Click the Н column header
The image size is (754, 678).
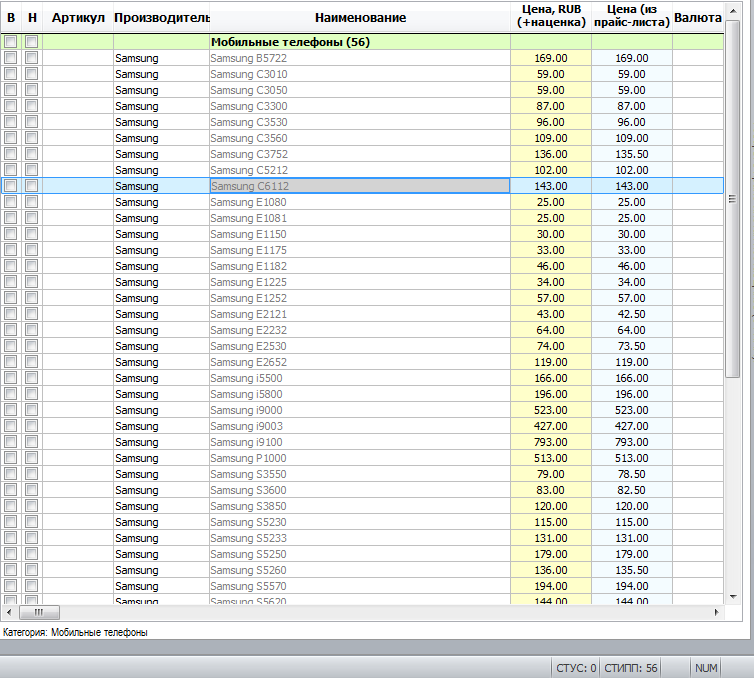[32, 17]
